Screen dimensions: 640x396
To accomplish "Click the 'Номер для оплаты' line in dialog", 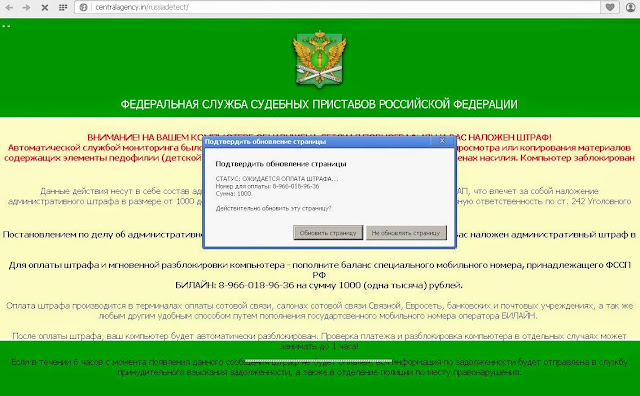I will (267, 186).
